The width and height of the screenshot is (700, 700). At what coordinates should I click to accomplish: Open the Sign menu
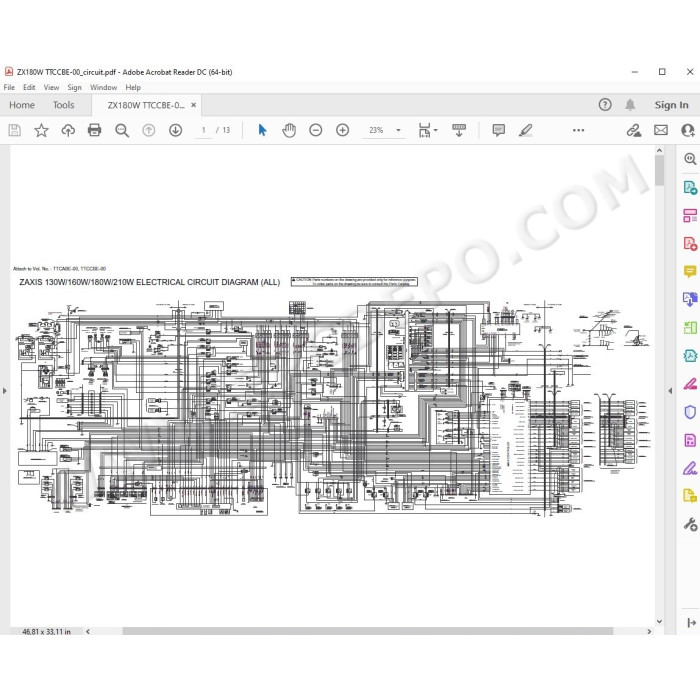pyautogui.click(x=75, y=88)
